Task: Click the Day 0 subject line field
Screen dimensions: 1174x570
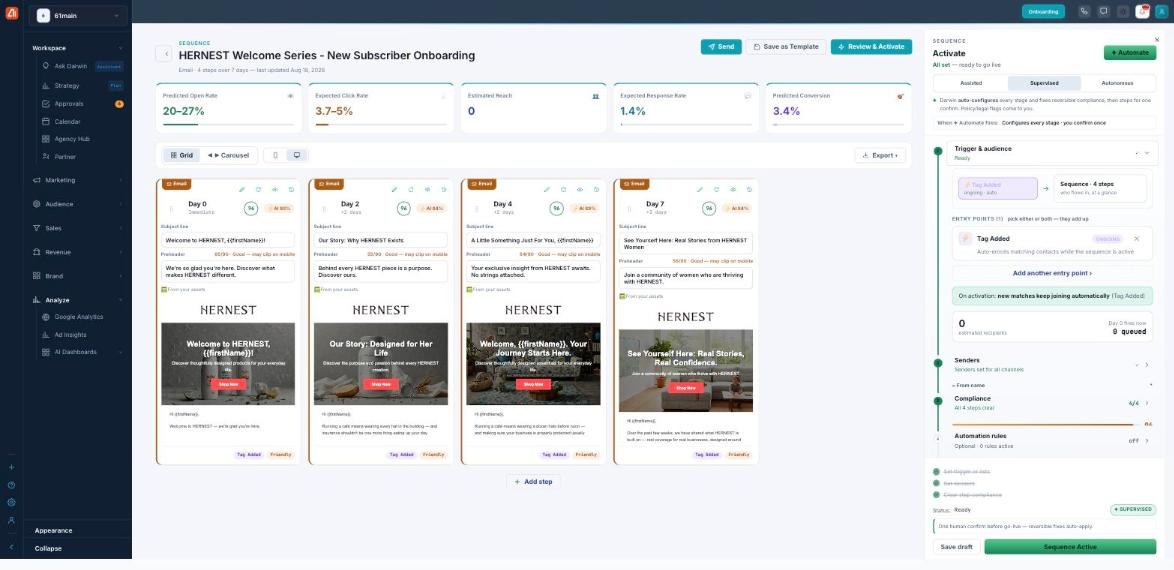Action: tap(228, 240)
